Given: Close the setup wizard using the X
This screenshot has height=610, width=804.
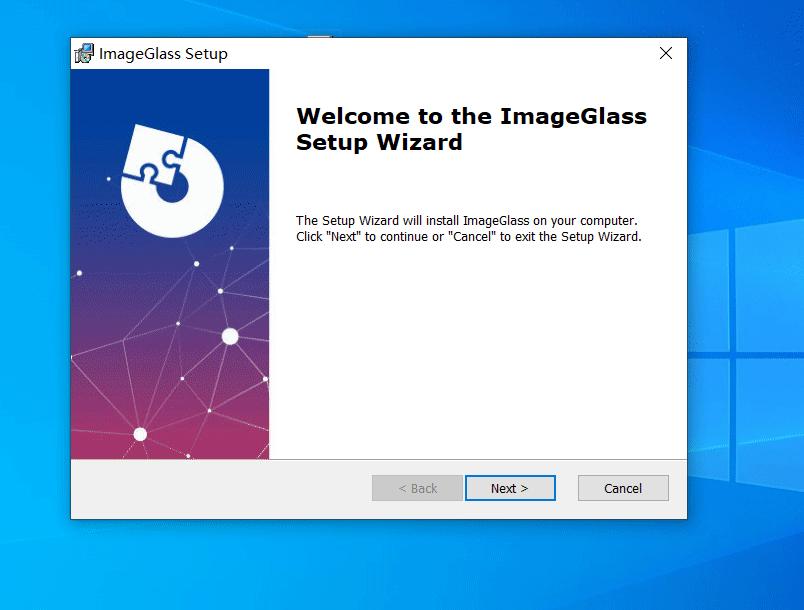Looking at the screenshot, I should [665, 54].
